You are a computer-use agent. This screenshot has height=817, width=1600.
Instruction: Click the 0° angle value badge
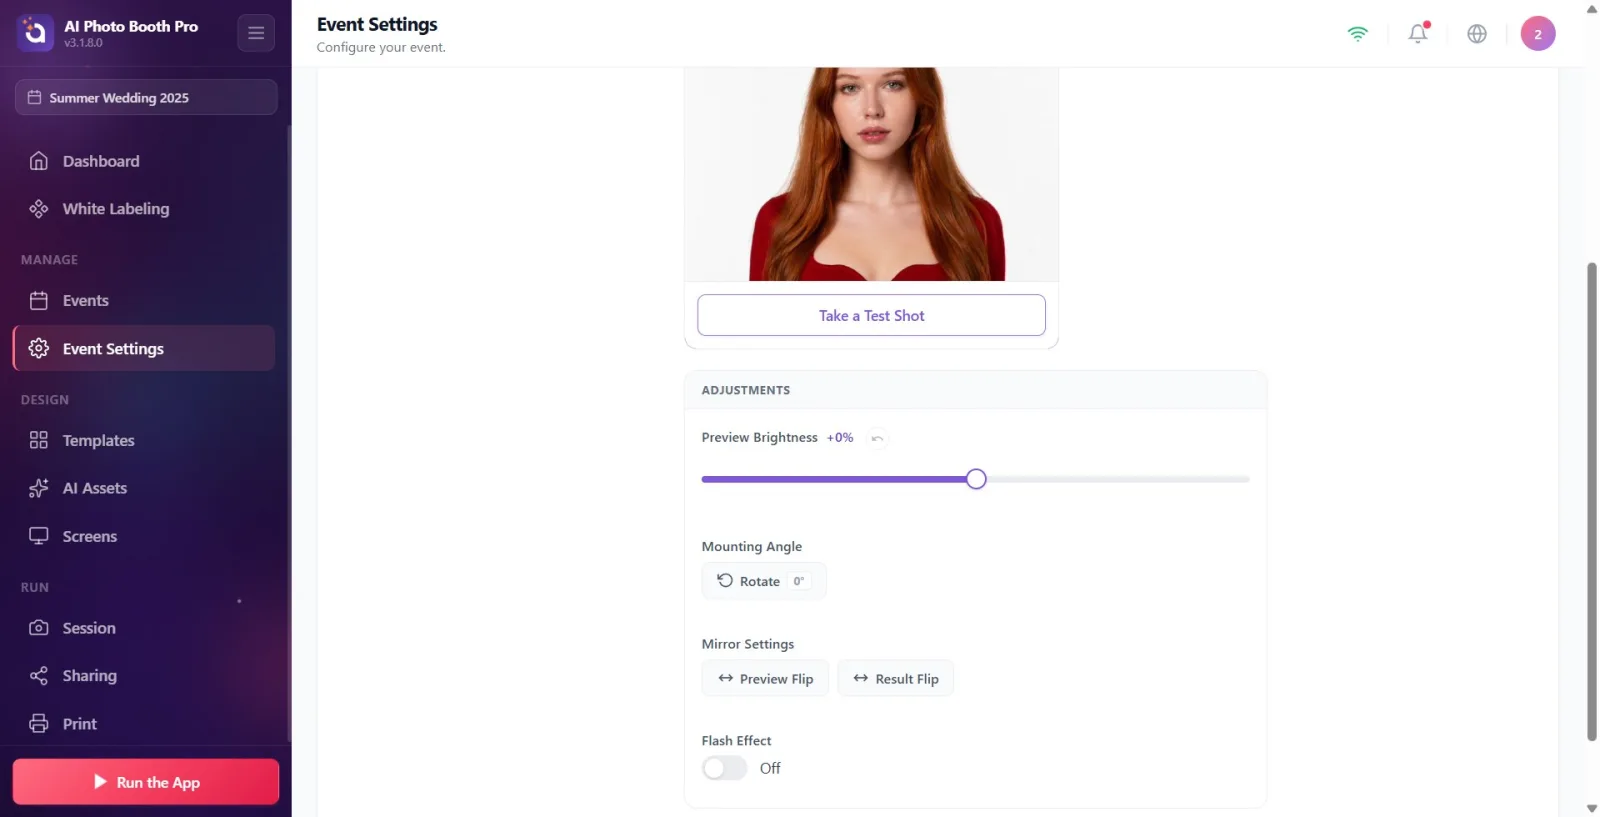799,581
